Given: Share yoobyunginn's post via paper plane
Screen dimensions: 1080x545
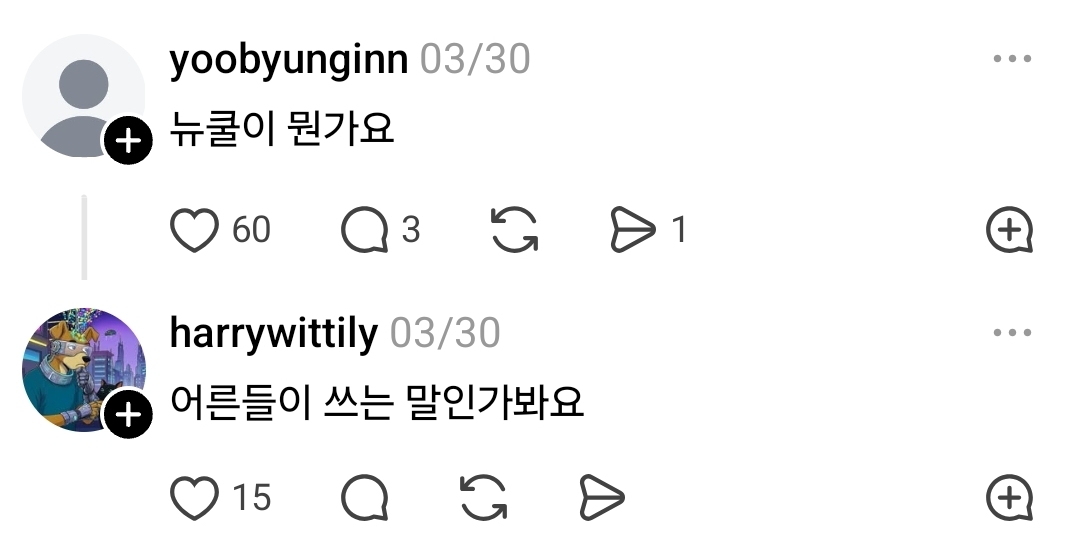Looking at the screenshot, I should pos(633,229).
